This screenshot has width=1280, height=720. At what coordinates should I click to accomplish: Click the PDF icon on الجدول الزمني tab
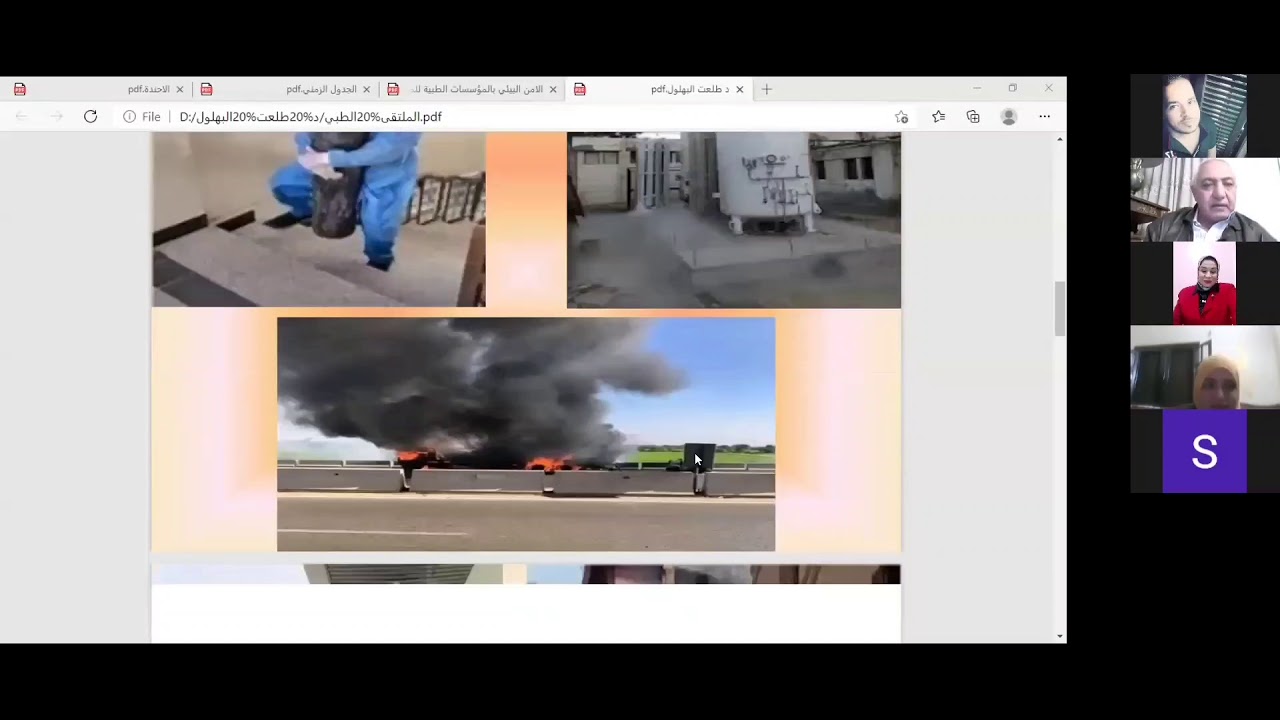207,89
